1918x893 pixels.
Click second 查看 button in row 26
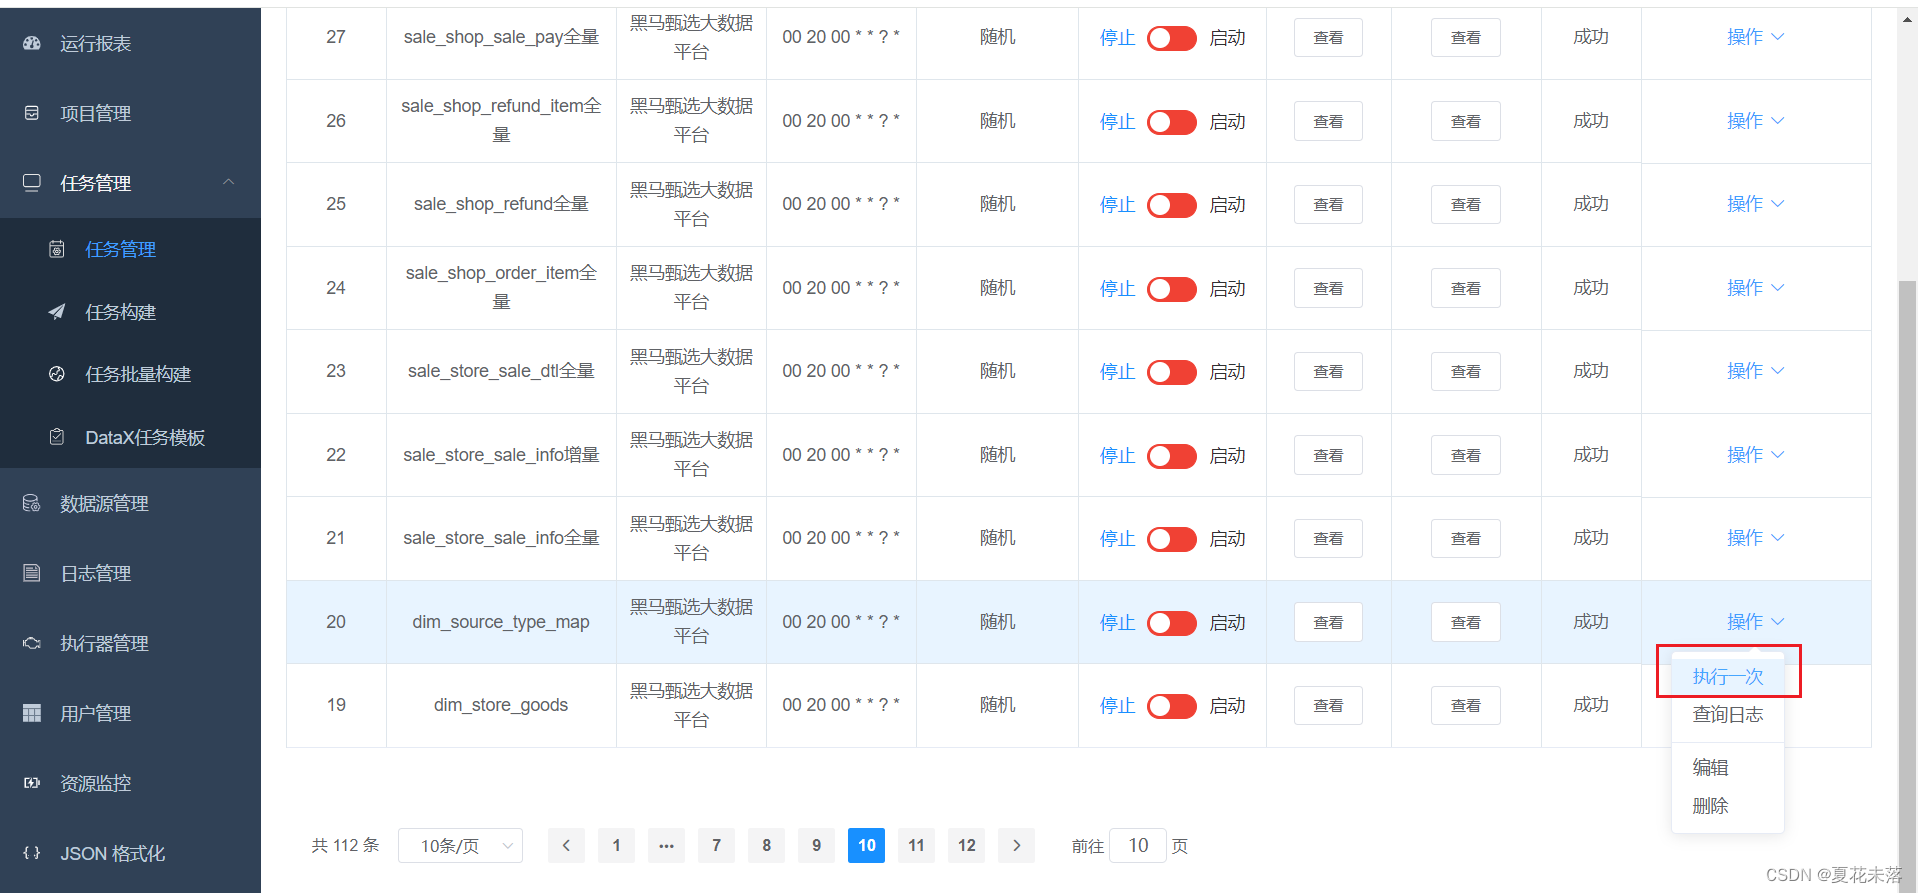[1466, 122]
